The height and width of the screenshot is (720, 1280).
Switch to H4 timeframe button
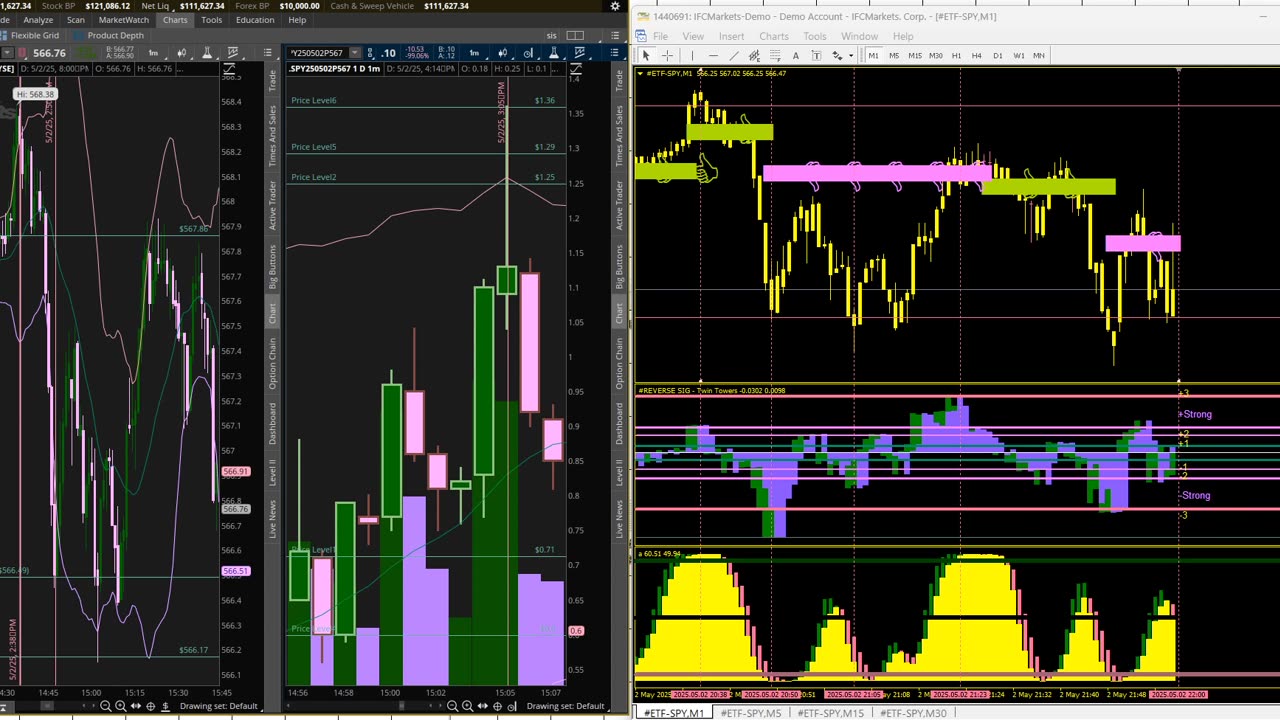[x=977, y=55]
